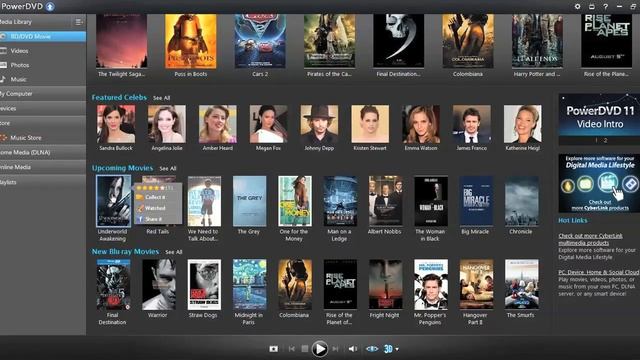The width and height of the screenshot is (640, 360).
Task: Click the upgrade arrow icon beside PowerDVD title
Action: 50,7
